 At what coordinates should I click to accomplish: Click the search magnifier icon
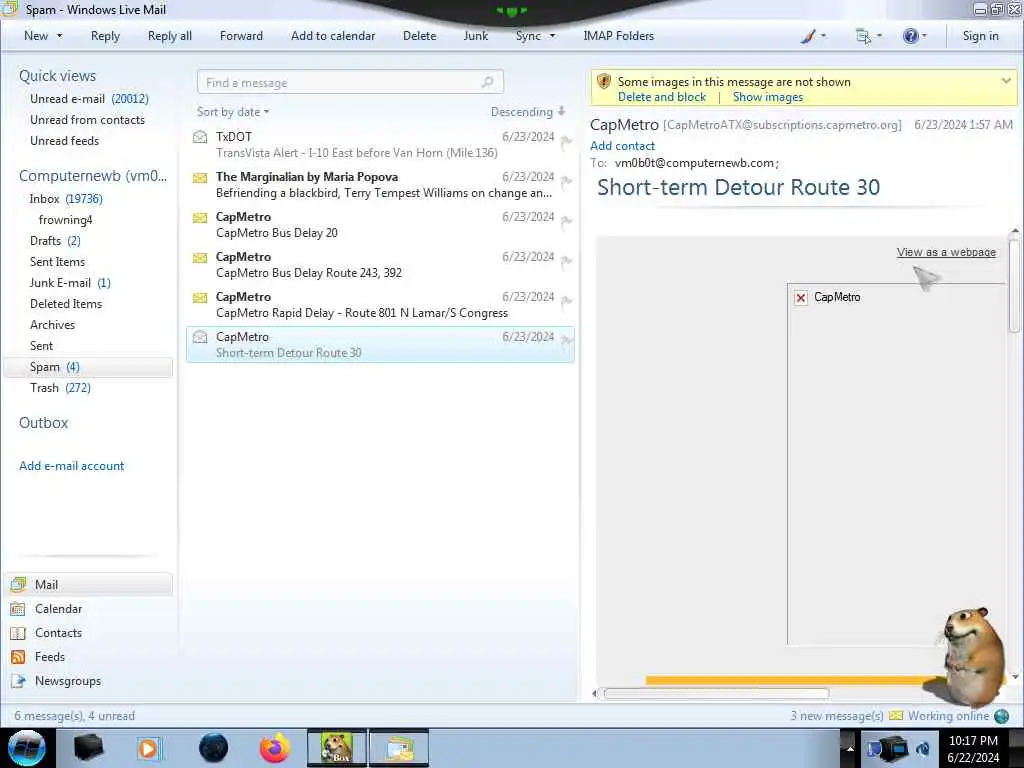pos(488,82)
